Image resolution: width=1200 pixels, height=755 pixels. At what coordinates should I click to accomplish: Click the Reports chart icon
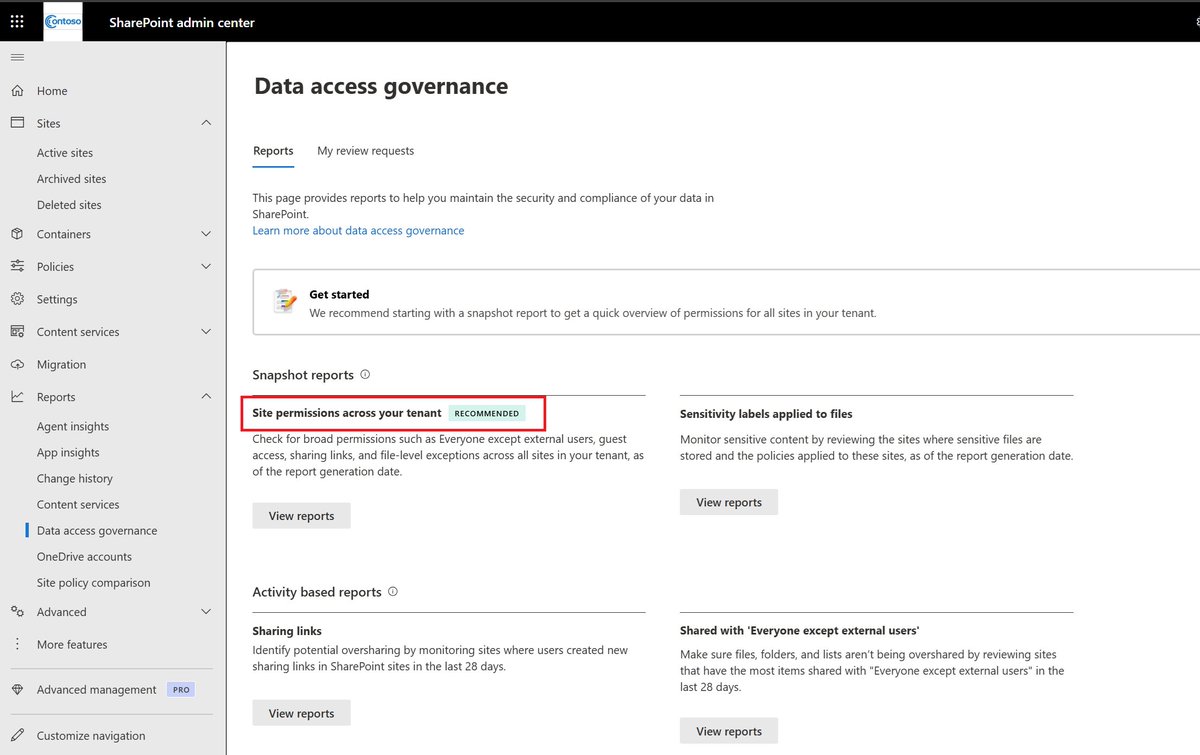point(17,397)
